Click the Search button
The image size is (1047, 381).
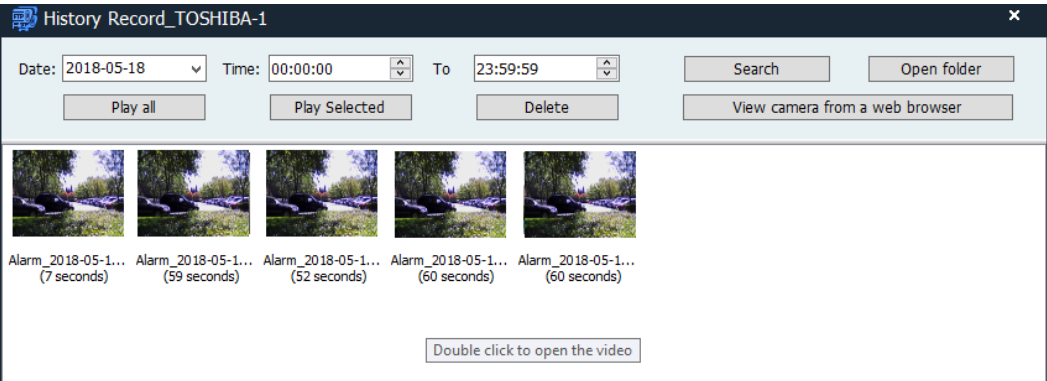tap(757, 69)
